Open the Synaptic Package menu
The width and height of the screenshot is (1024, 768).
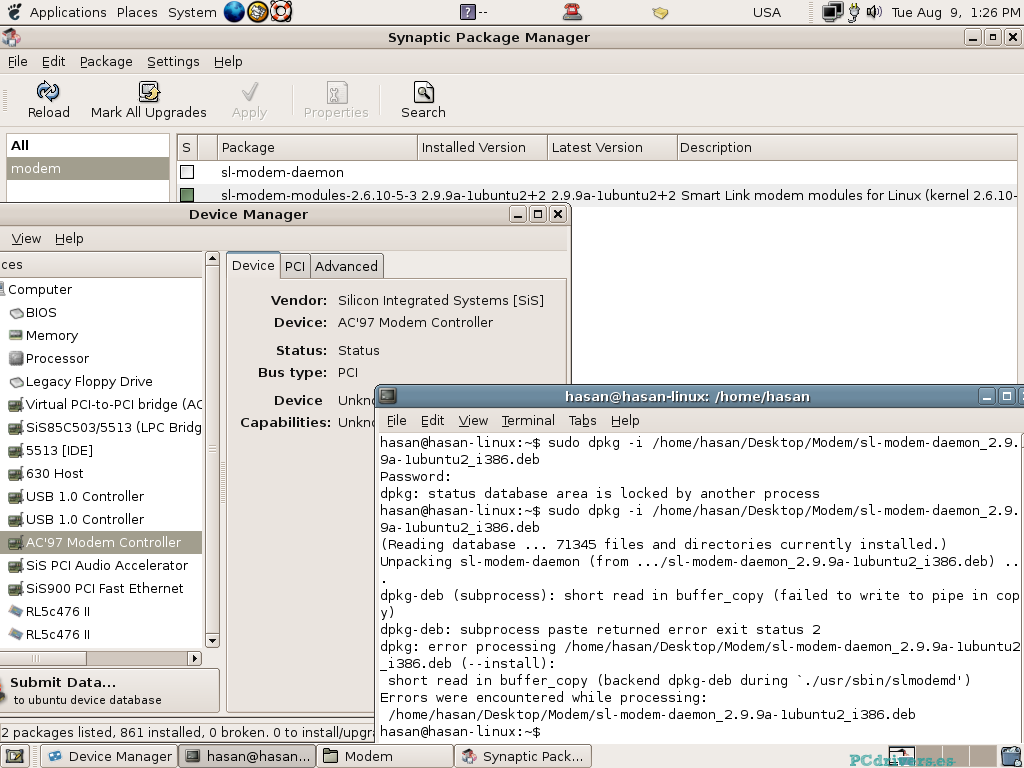pos(106,61)
